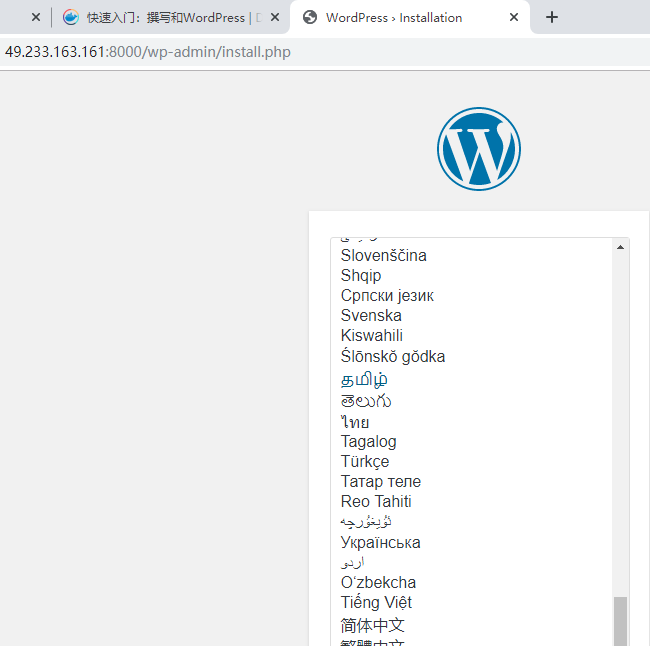Click the language list scrollbar thumb
650x646 pixels.
[x=620, y=621]
